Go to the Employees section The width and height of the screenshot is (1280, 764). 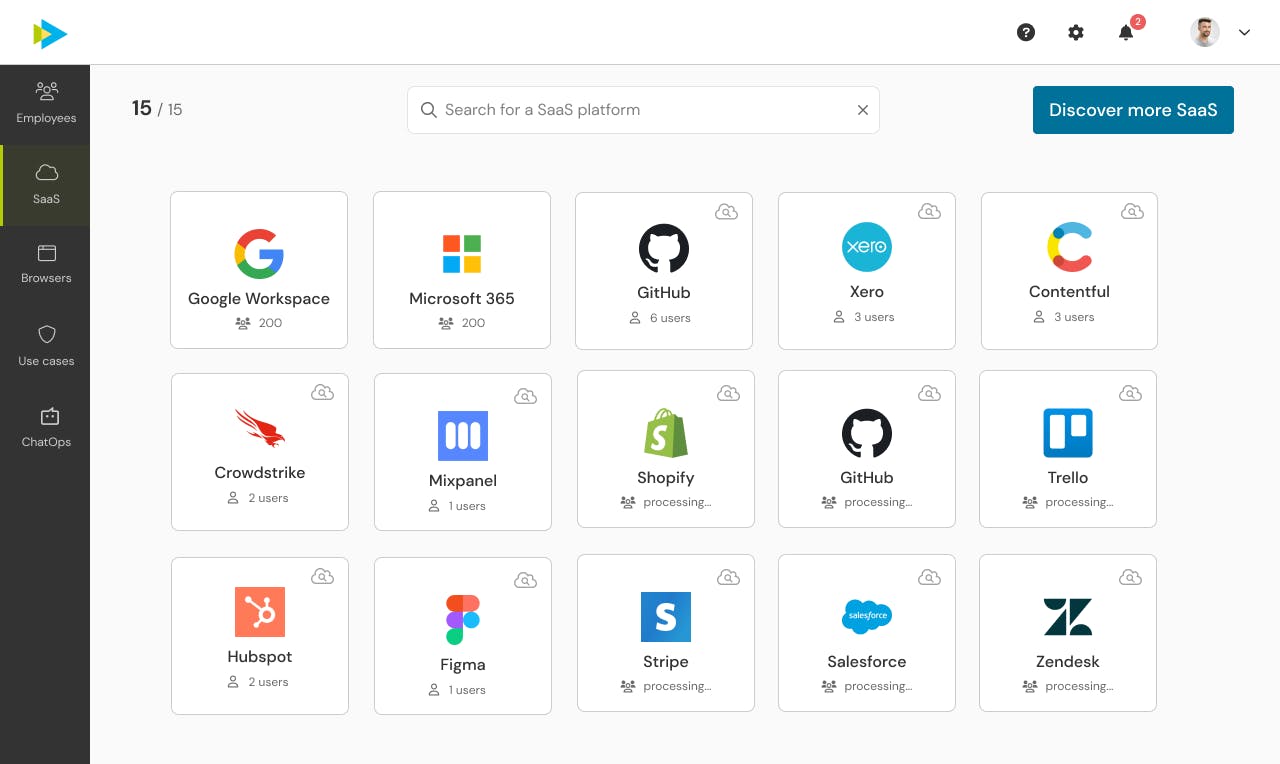46,104
